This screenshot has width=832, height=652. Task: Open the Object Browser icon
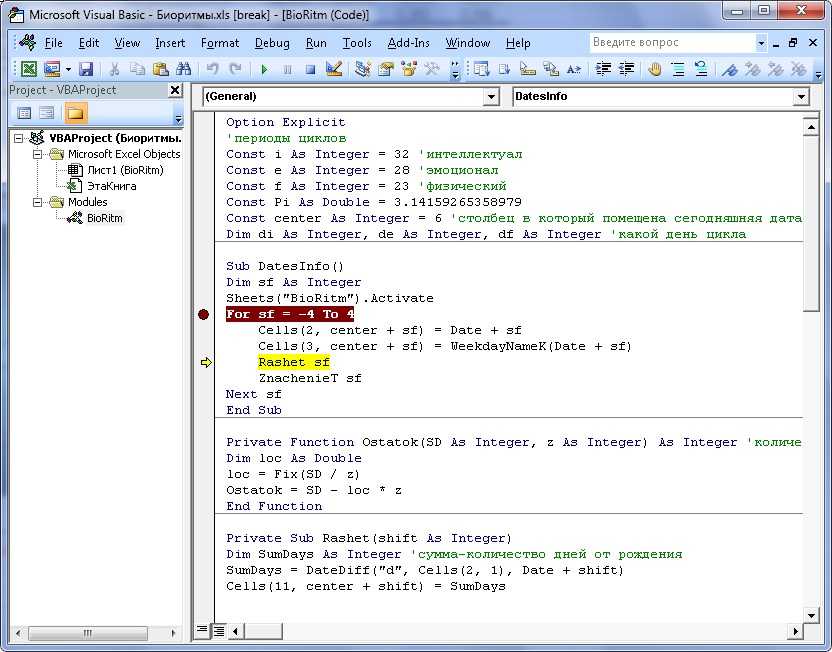tap(409, 69)
